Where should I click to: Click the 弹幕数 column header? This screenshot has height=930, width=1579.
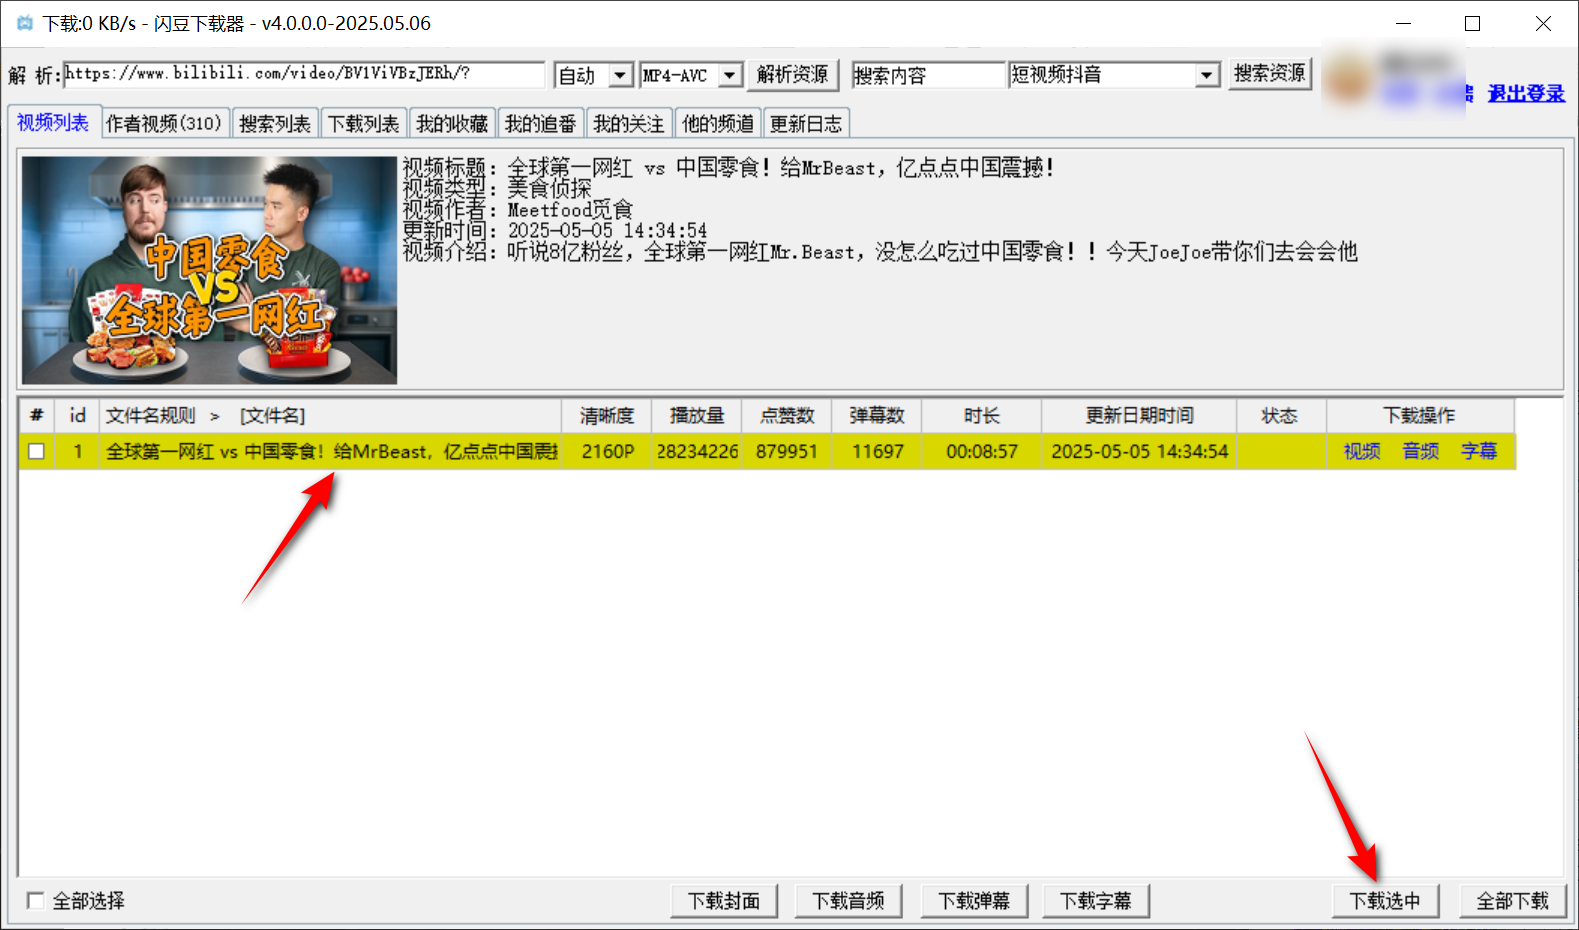(x=877, y=415)
